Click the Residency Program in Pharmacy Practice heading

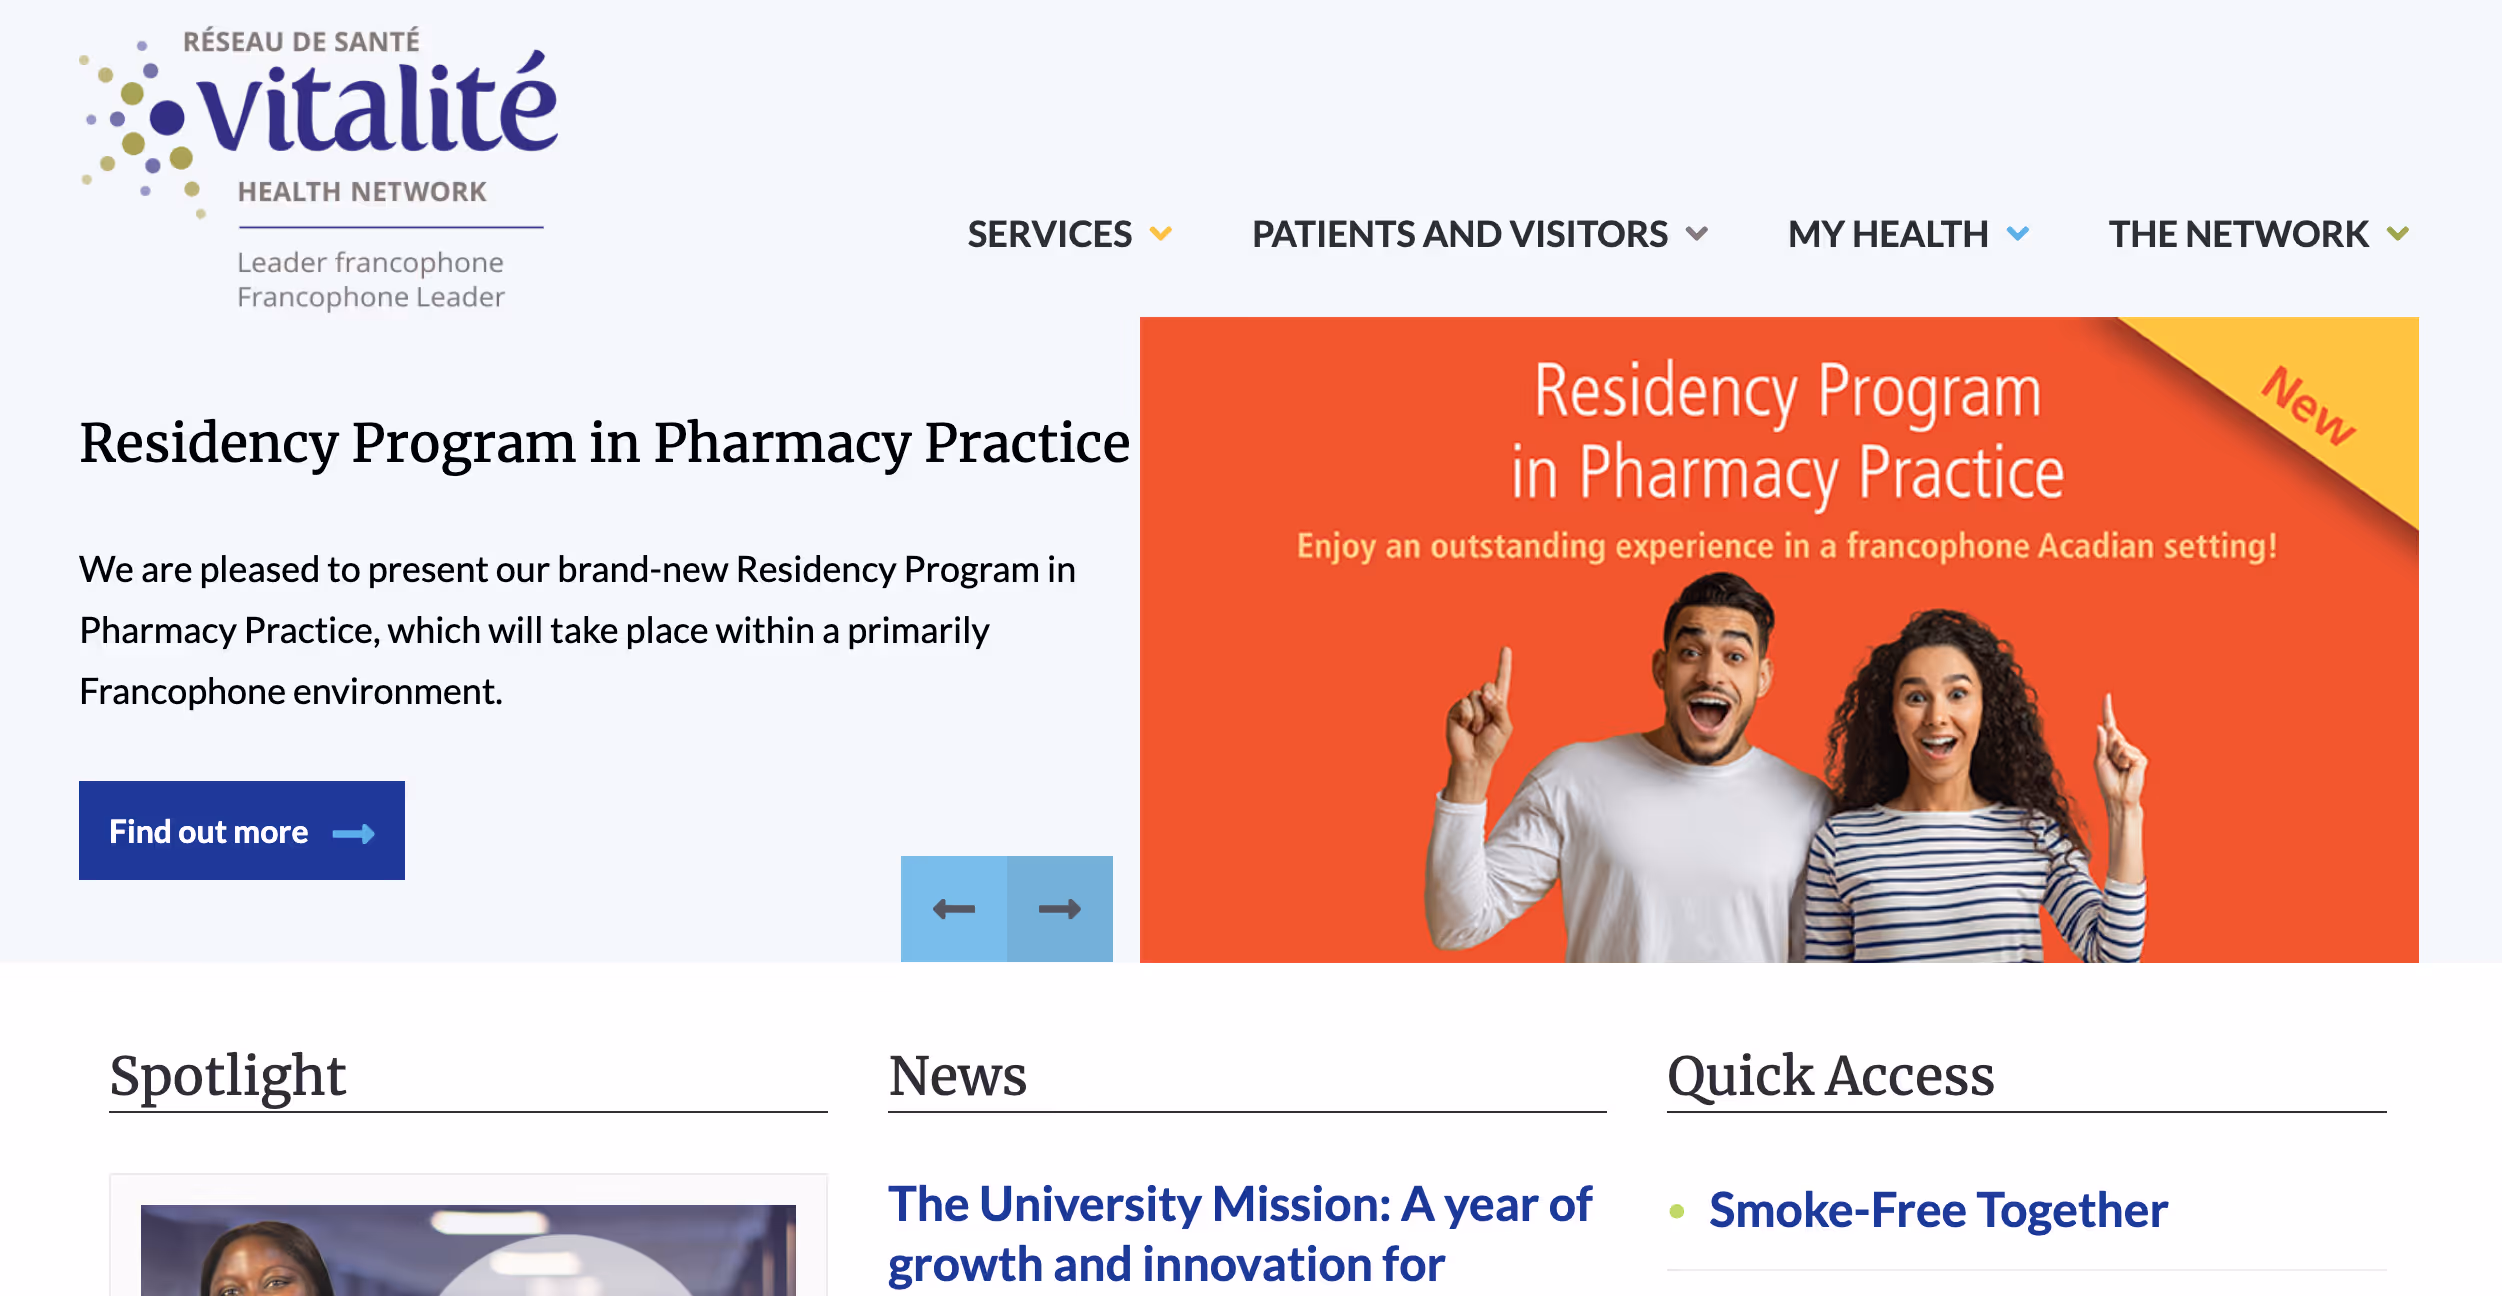point(604,442)
